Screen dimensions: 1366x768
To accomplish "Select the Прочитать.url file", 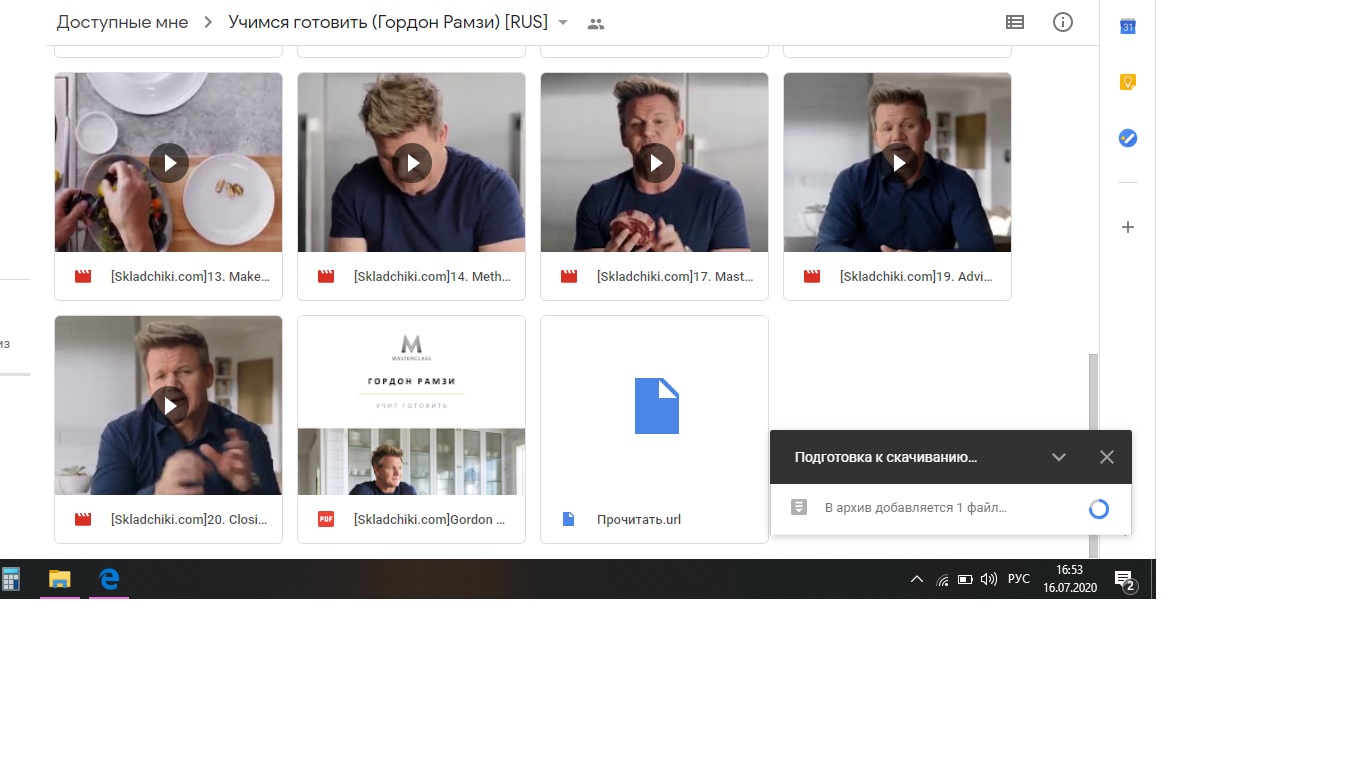I will coord(654,430).
